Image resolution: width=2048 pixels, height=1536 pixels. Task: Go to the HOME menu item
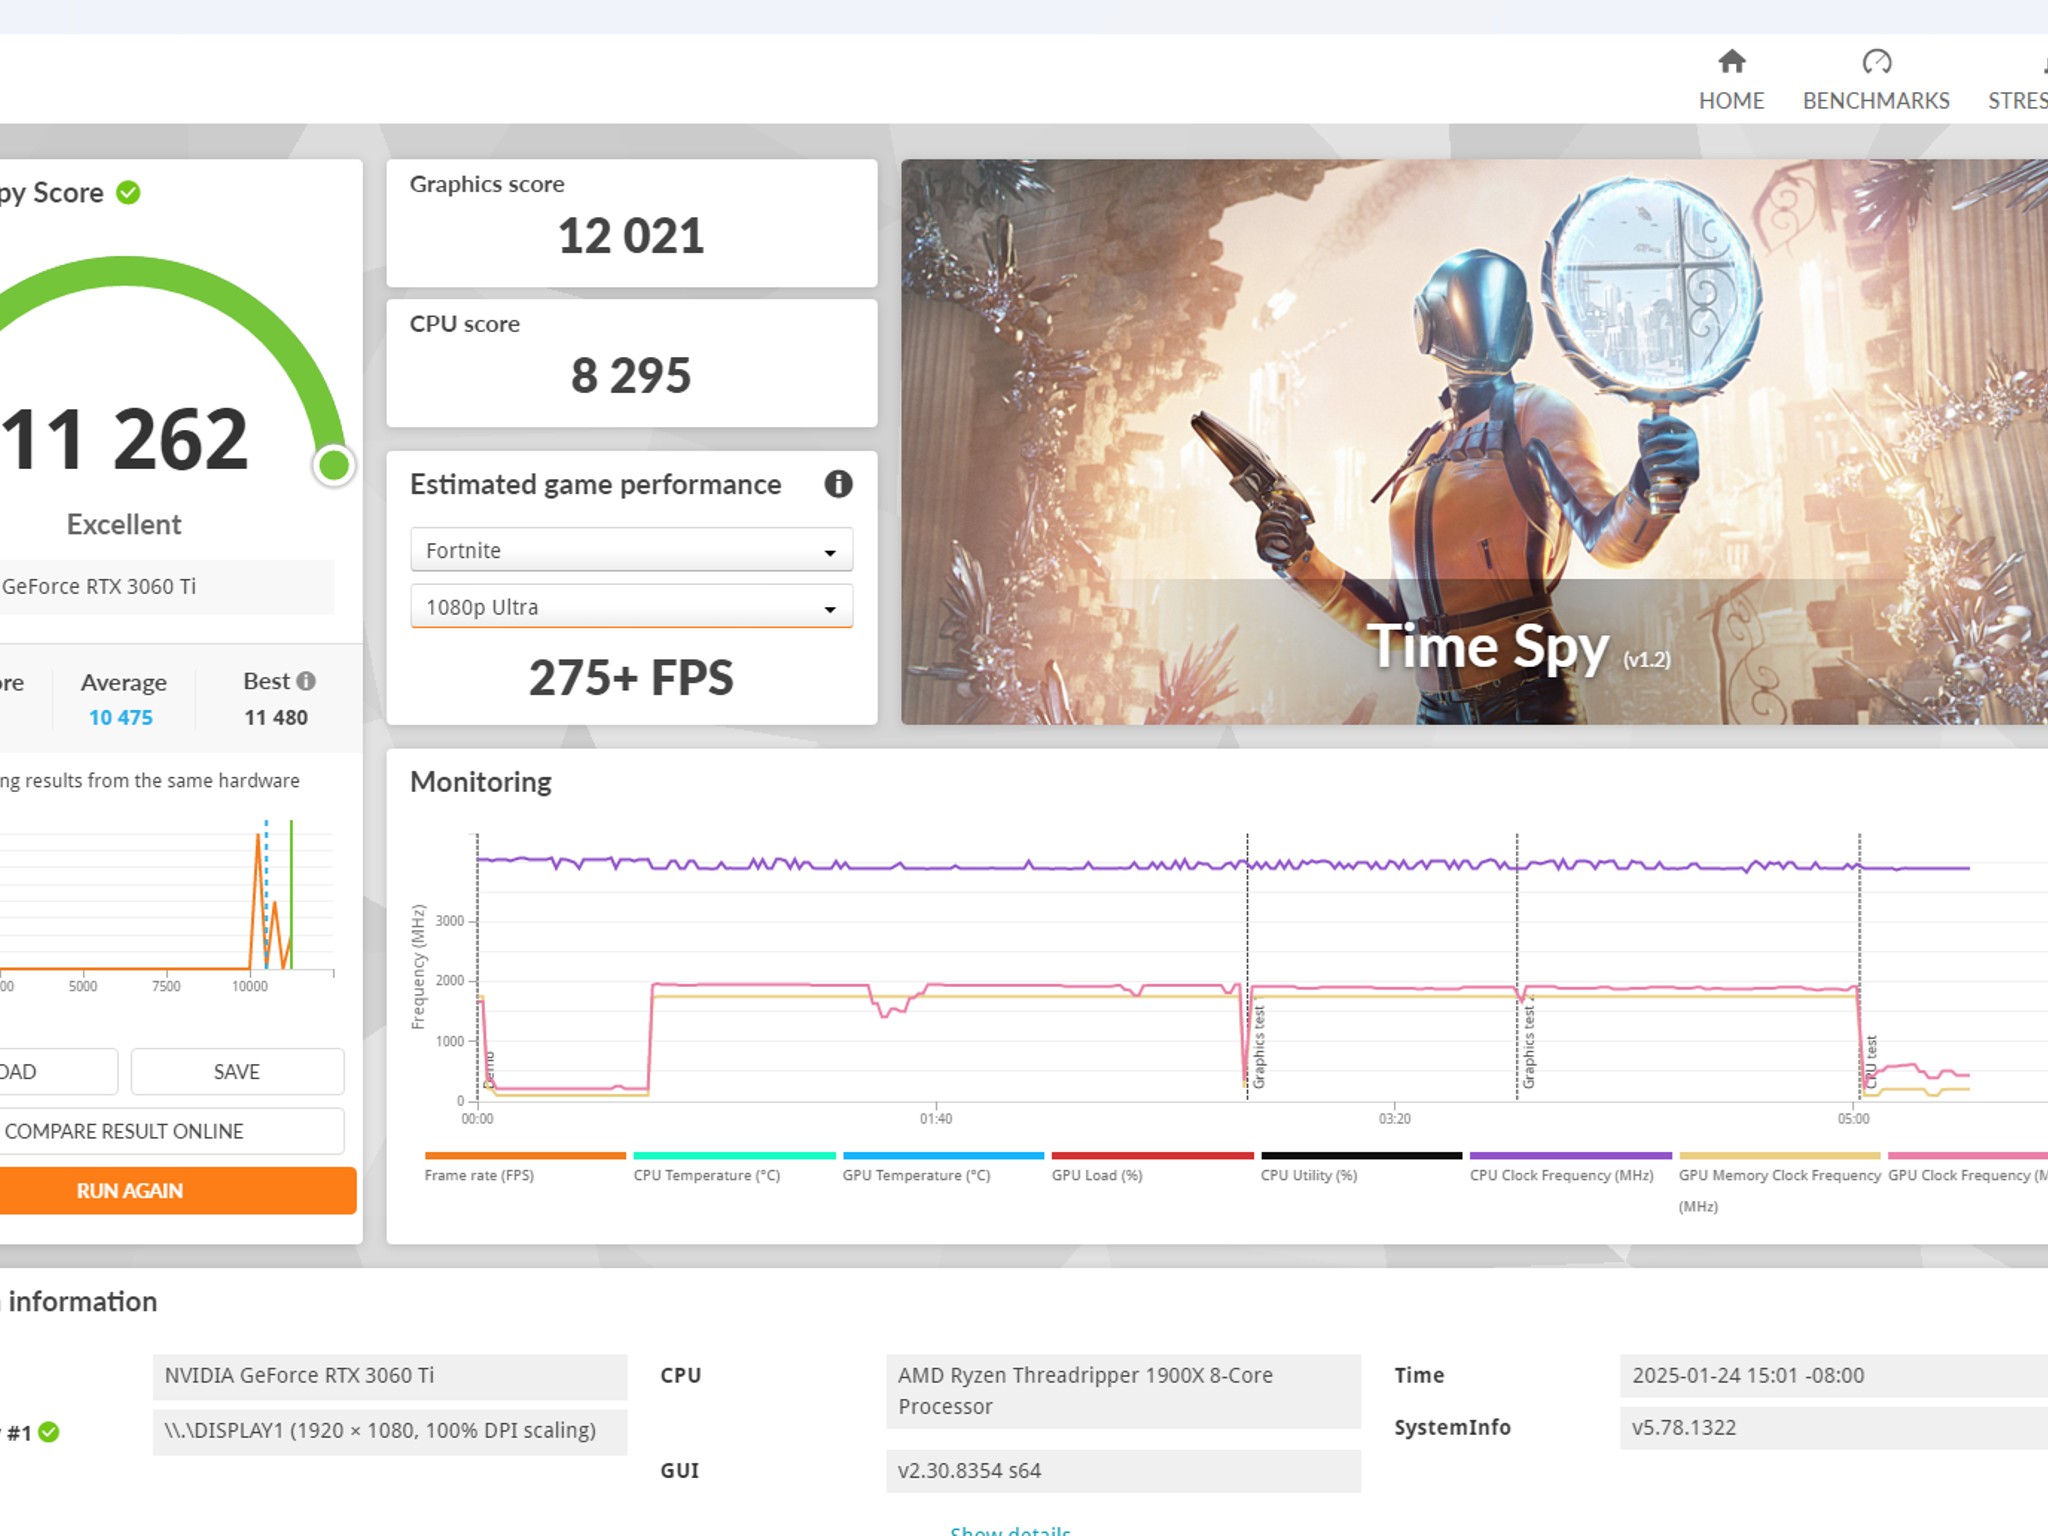[1732, 101]
